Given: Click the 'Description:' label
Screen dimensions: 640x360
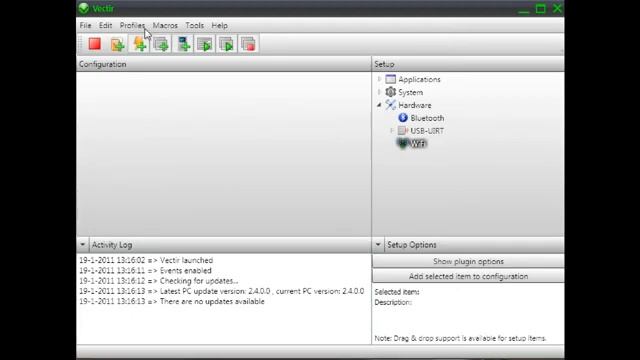Looking at the screenshot, I should tap(393, 302).
